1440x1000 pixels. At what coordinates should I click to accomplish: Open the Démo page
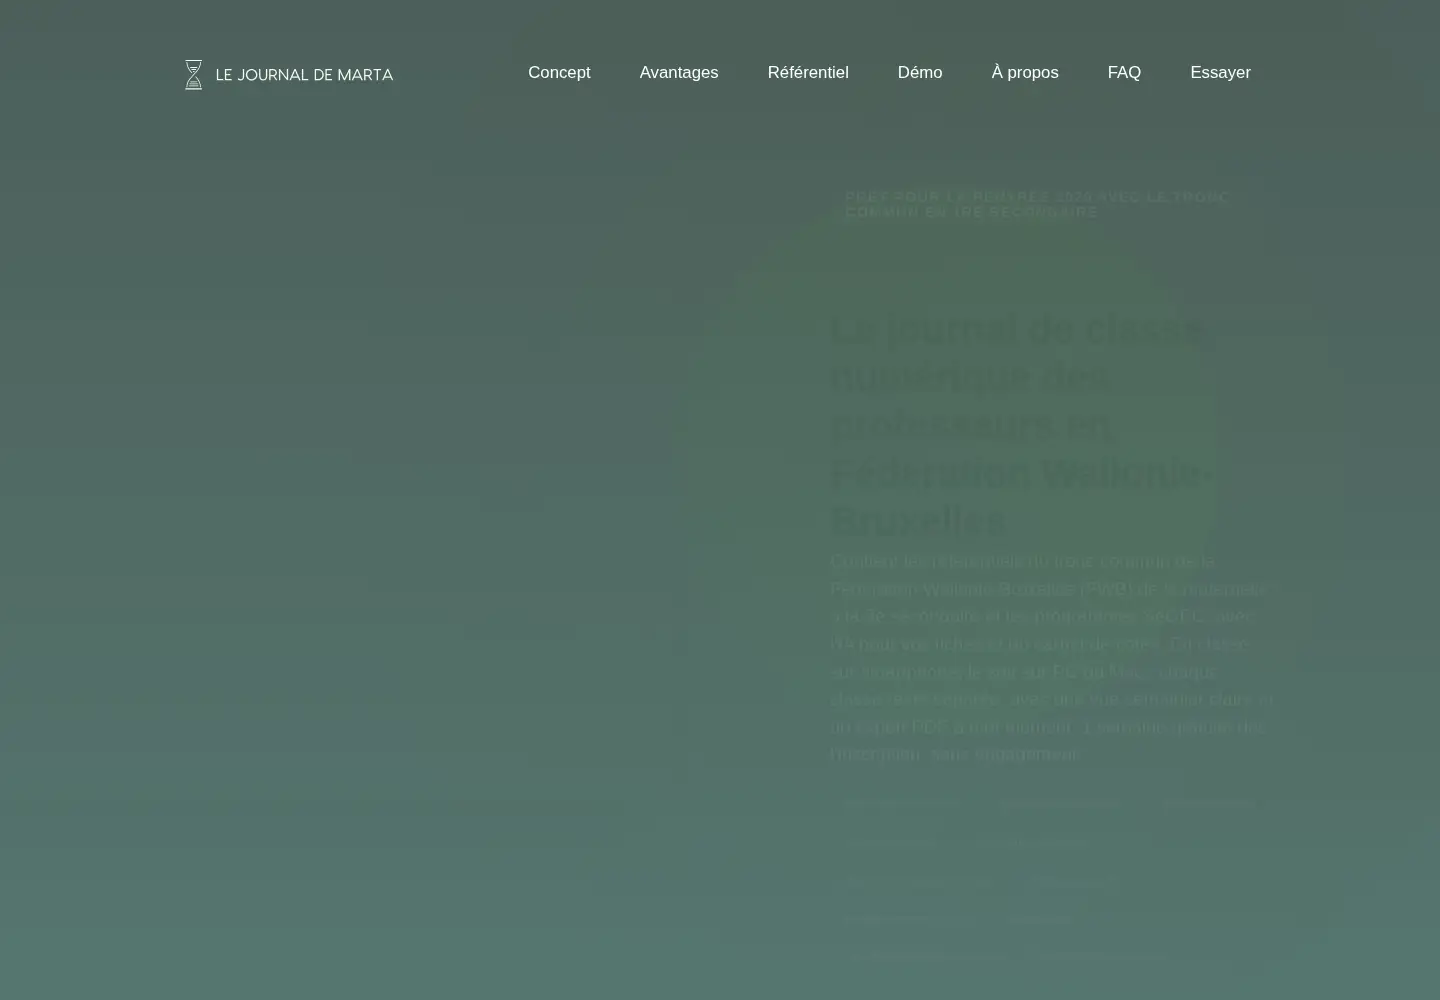(x=920, y=72)
